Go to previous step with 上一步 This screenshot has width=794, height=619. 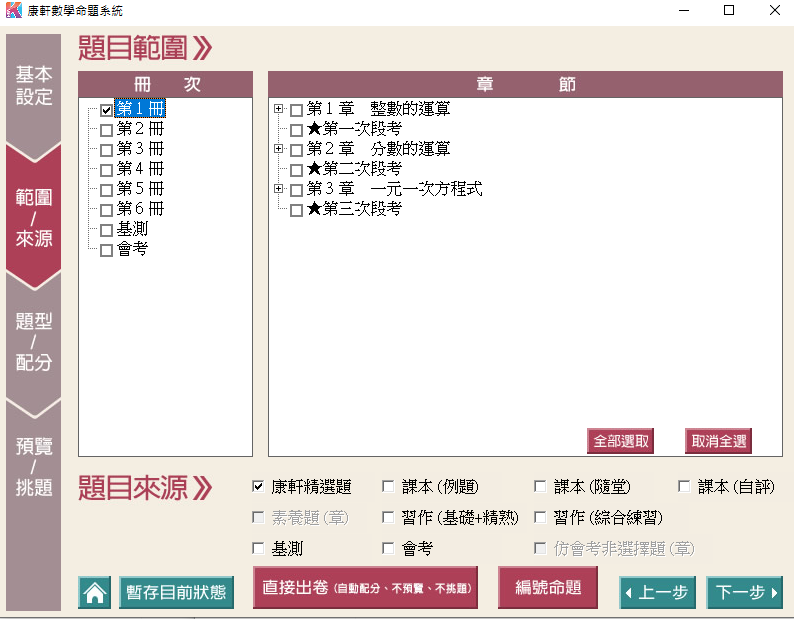[x=657, y=592]
